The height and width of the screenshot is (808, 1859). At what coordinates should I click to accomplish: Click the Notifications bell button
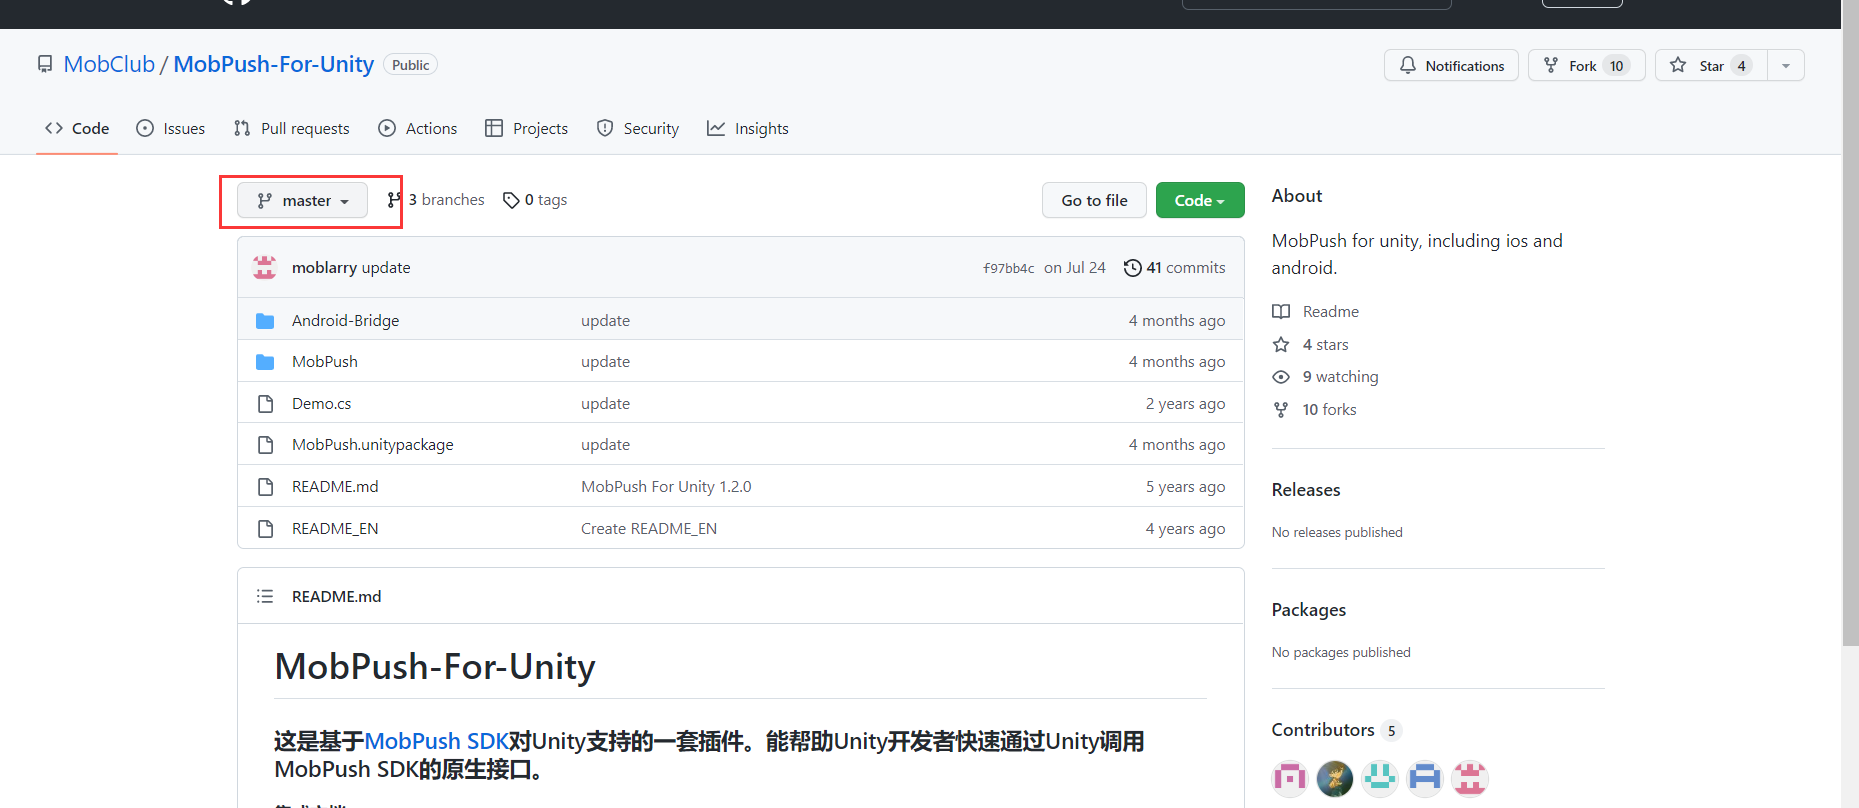[x=1451, y=65]
